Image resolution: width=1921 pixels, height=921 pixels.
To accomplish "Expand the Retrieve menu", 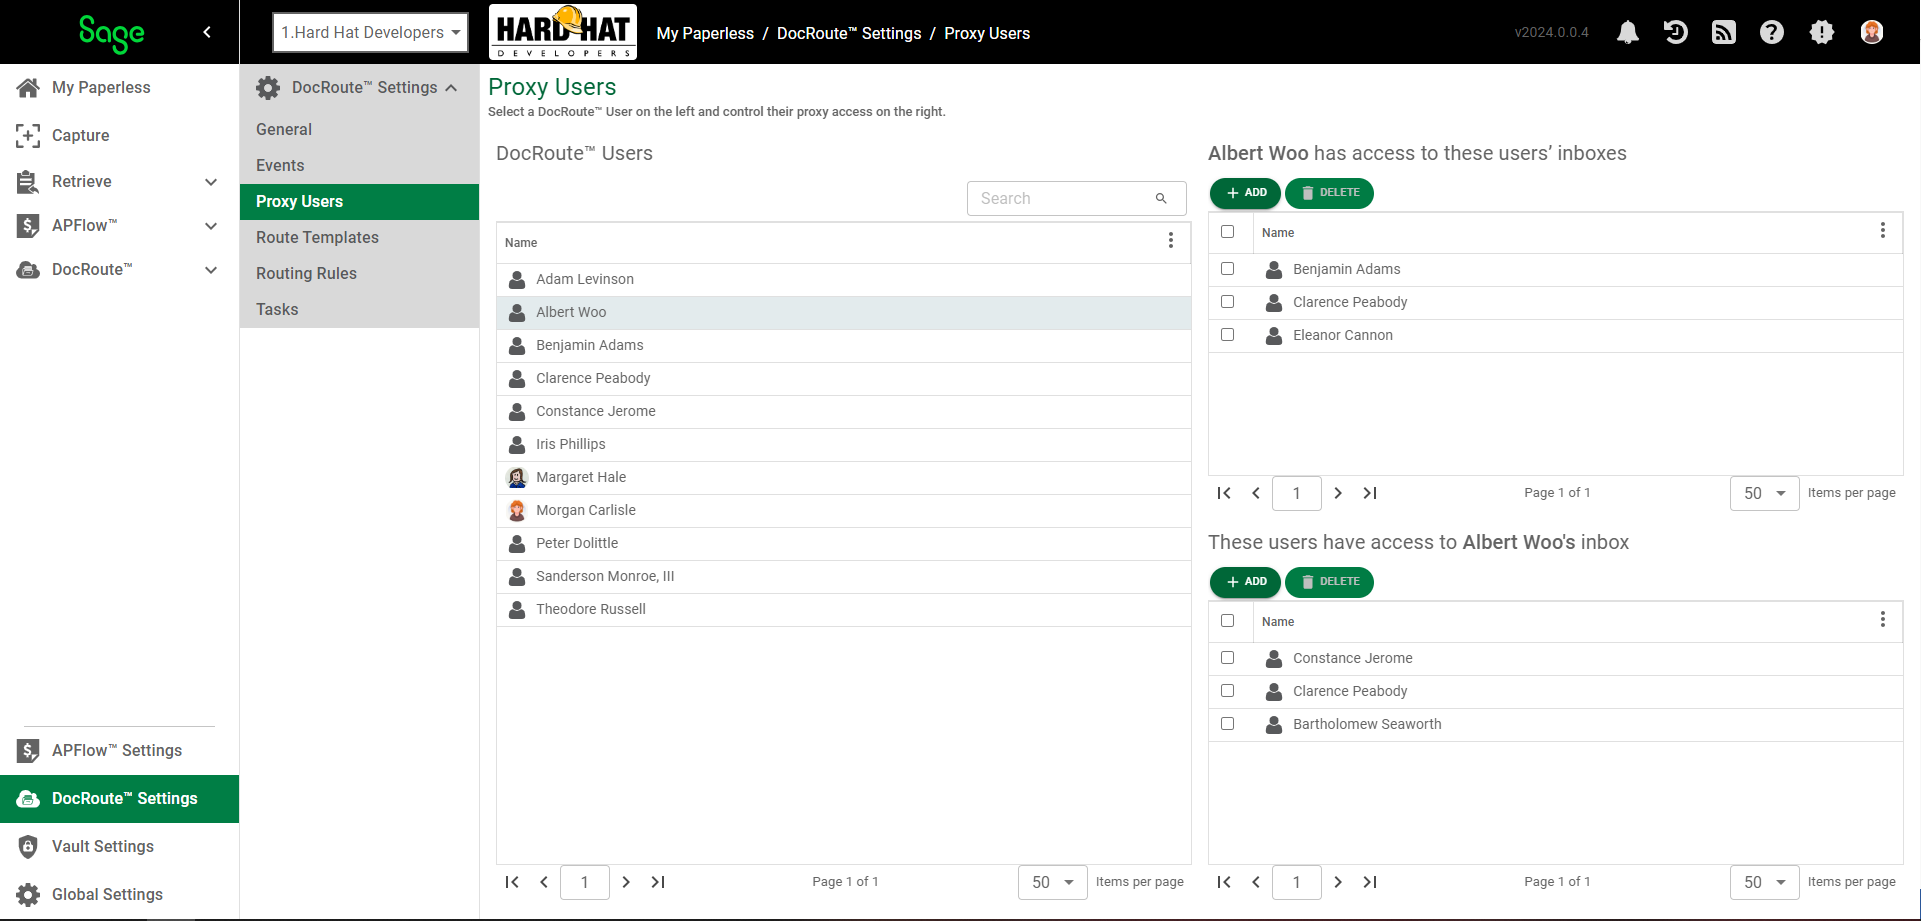I will click(211, 182).
